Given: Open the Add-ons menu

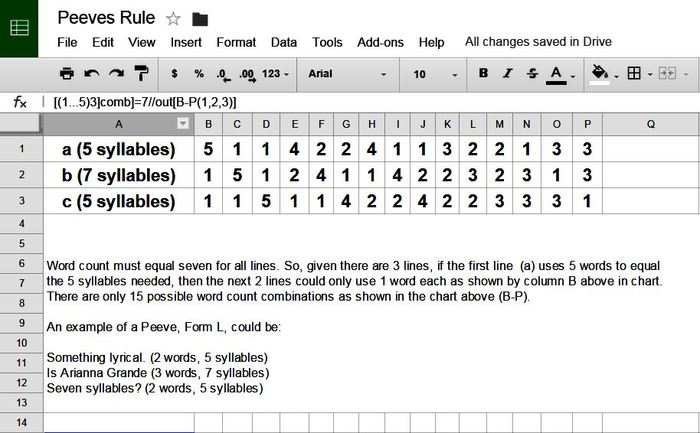Looking at the screenshot, I should click(x=379, y=42).
